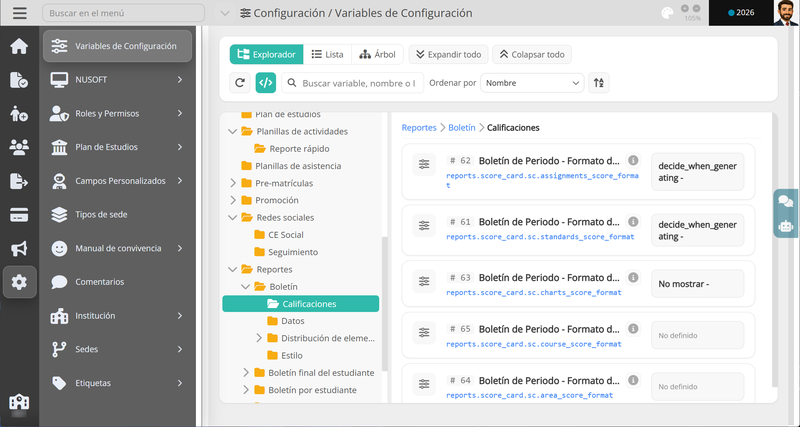Open the export arrow sidebar icon
Viewport: 800px width, 427px height.
click(19, 181)
